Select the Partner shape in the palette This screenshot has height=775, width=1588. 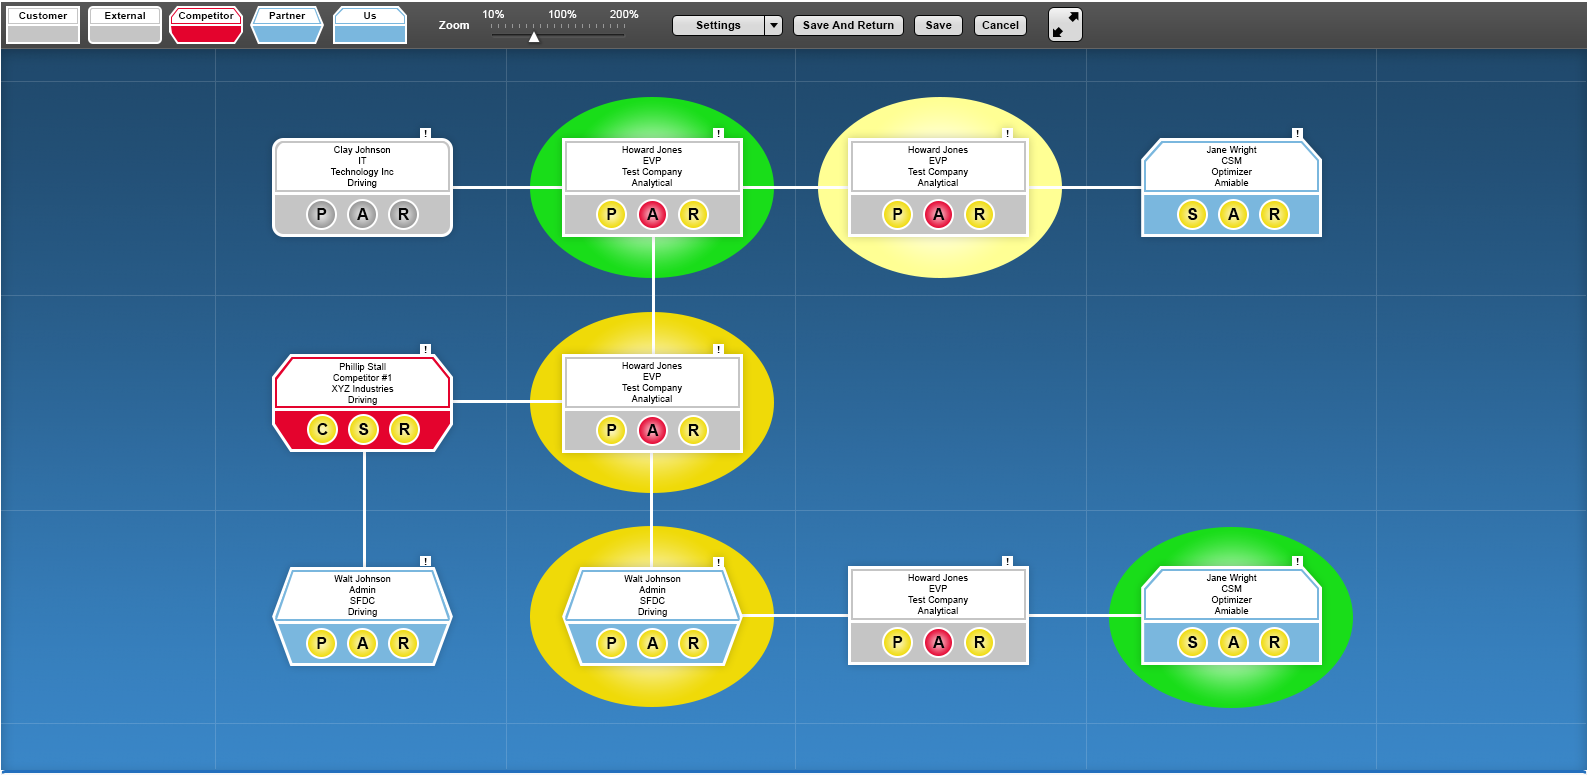[287, 25]
